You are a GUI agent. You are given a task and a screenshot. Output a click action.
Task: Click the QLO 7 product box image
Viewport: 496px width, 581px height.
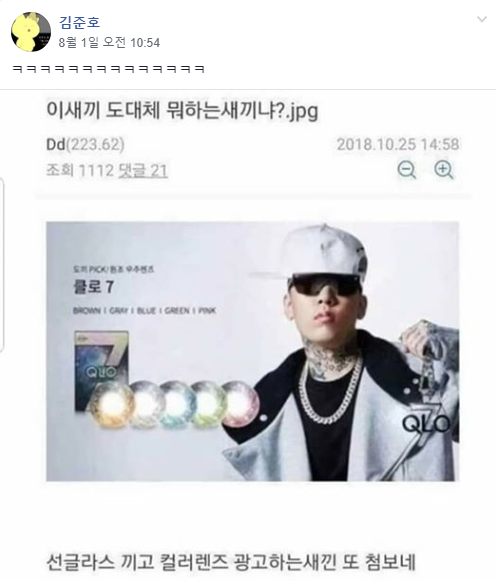tap(101, 368)
